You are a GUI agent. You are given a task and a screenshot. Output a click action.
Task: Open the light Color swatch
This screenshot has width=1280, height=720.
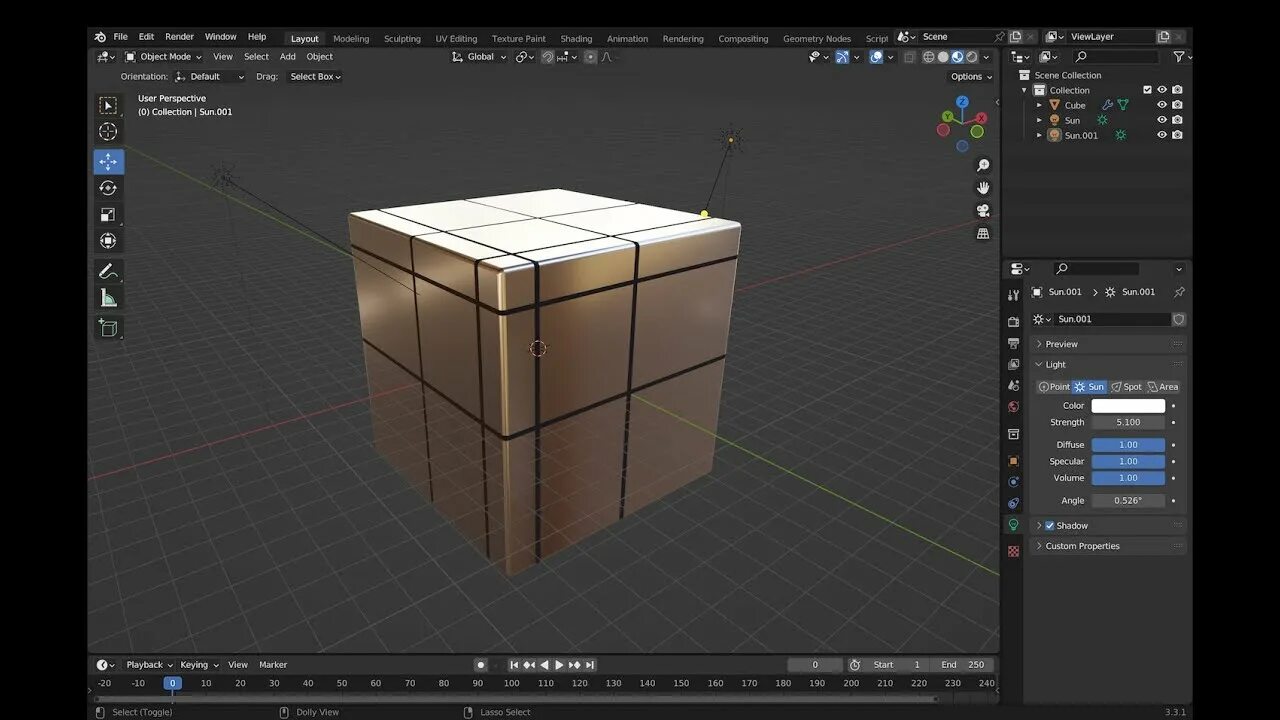point(1130,405)
